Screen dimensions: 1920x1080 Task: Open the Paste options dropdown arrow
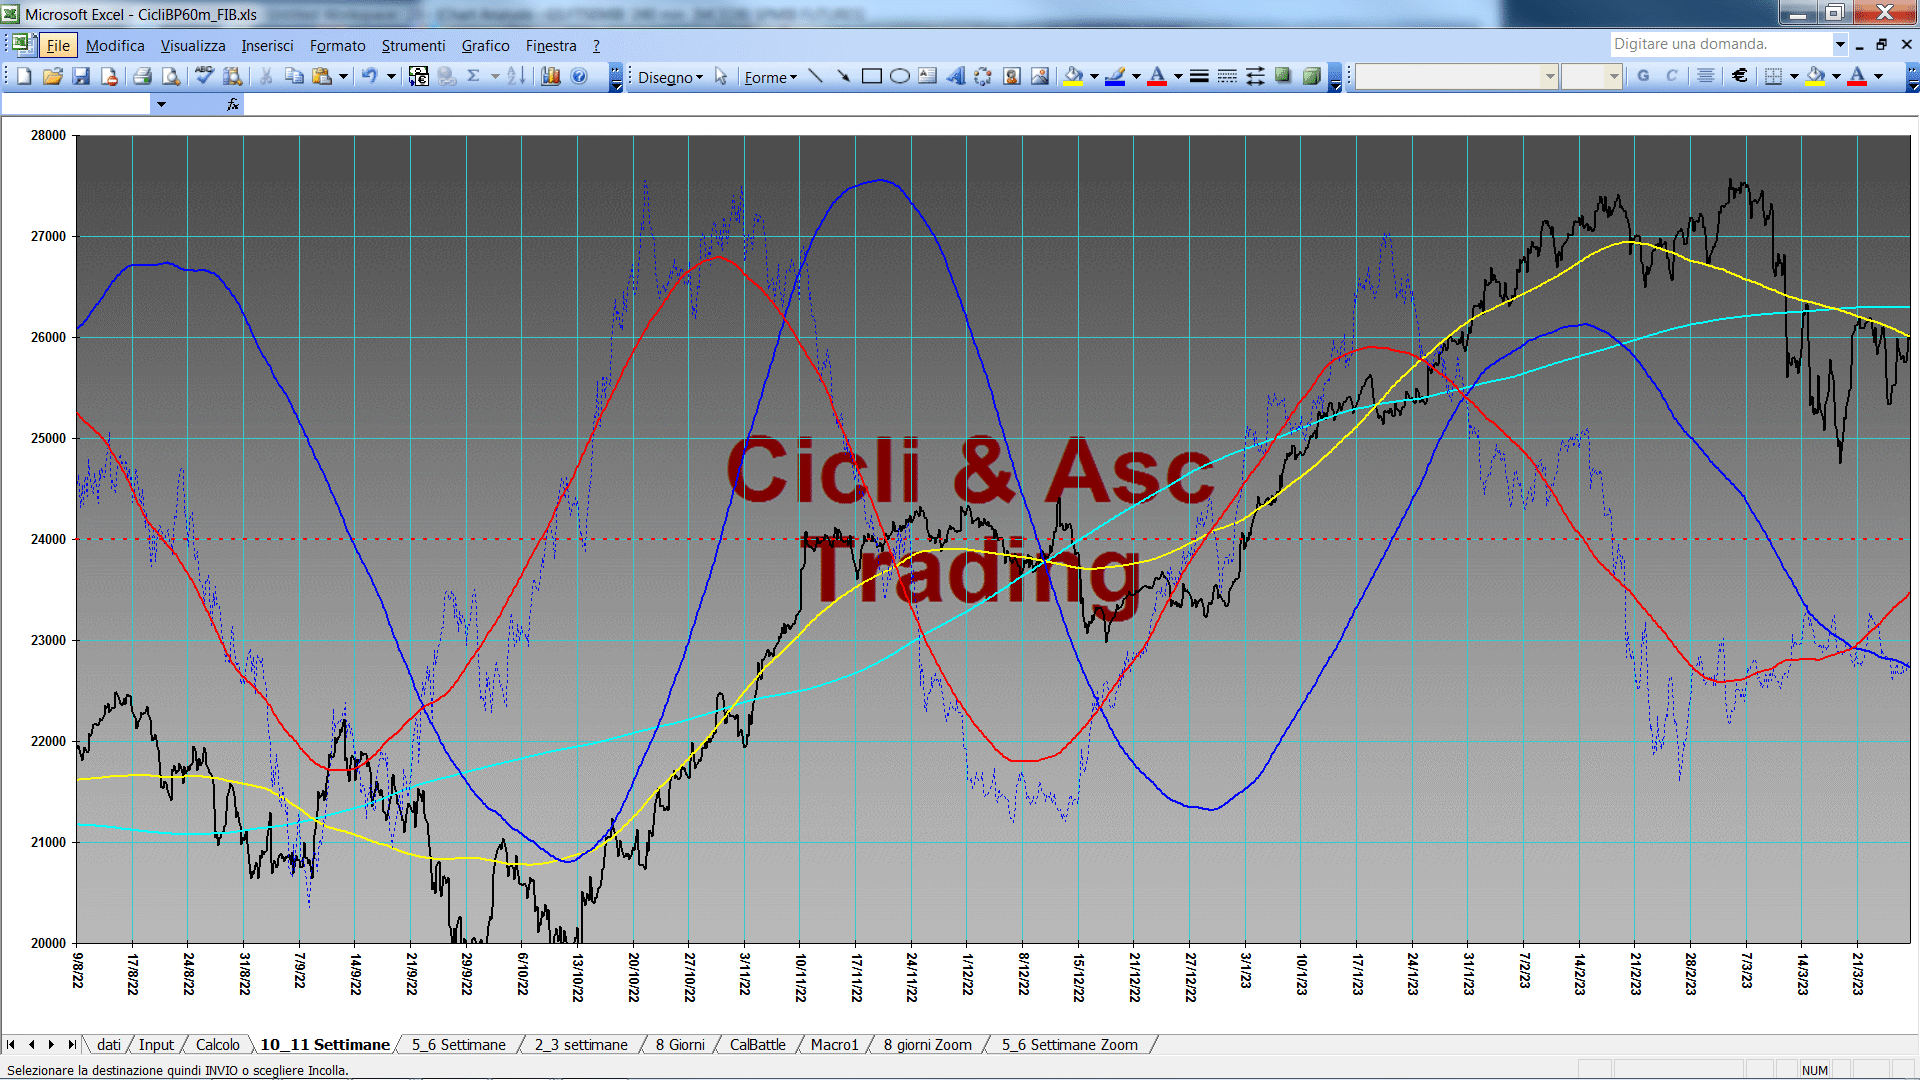click(343, 76)
